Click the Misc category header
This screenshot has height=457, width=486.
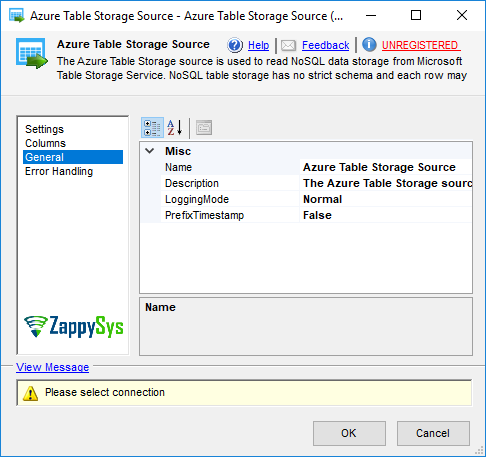178,151
